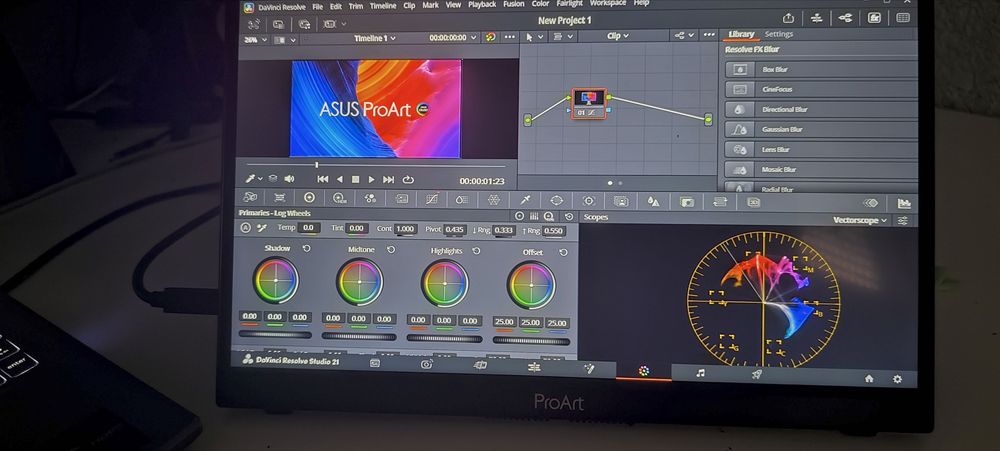Screen dimensions: 1000x451
Task: Open Project Settings gear icon
Action: (898, 379)
